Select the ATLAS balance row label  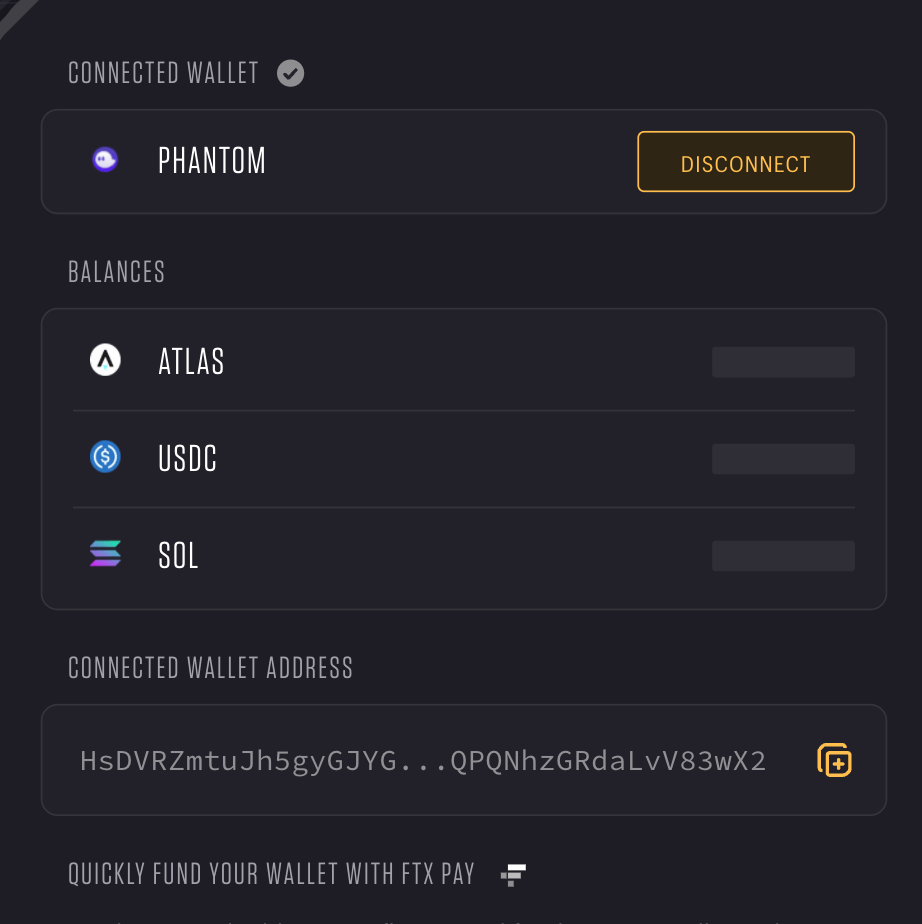point(191,361)
